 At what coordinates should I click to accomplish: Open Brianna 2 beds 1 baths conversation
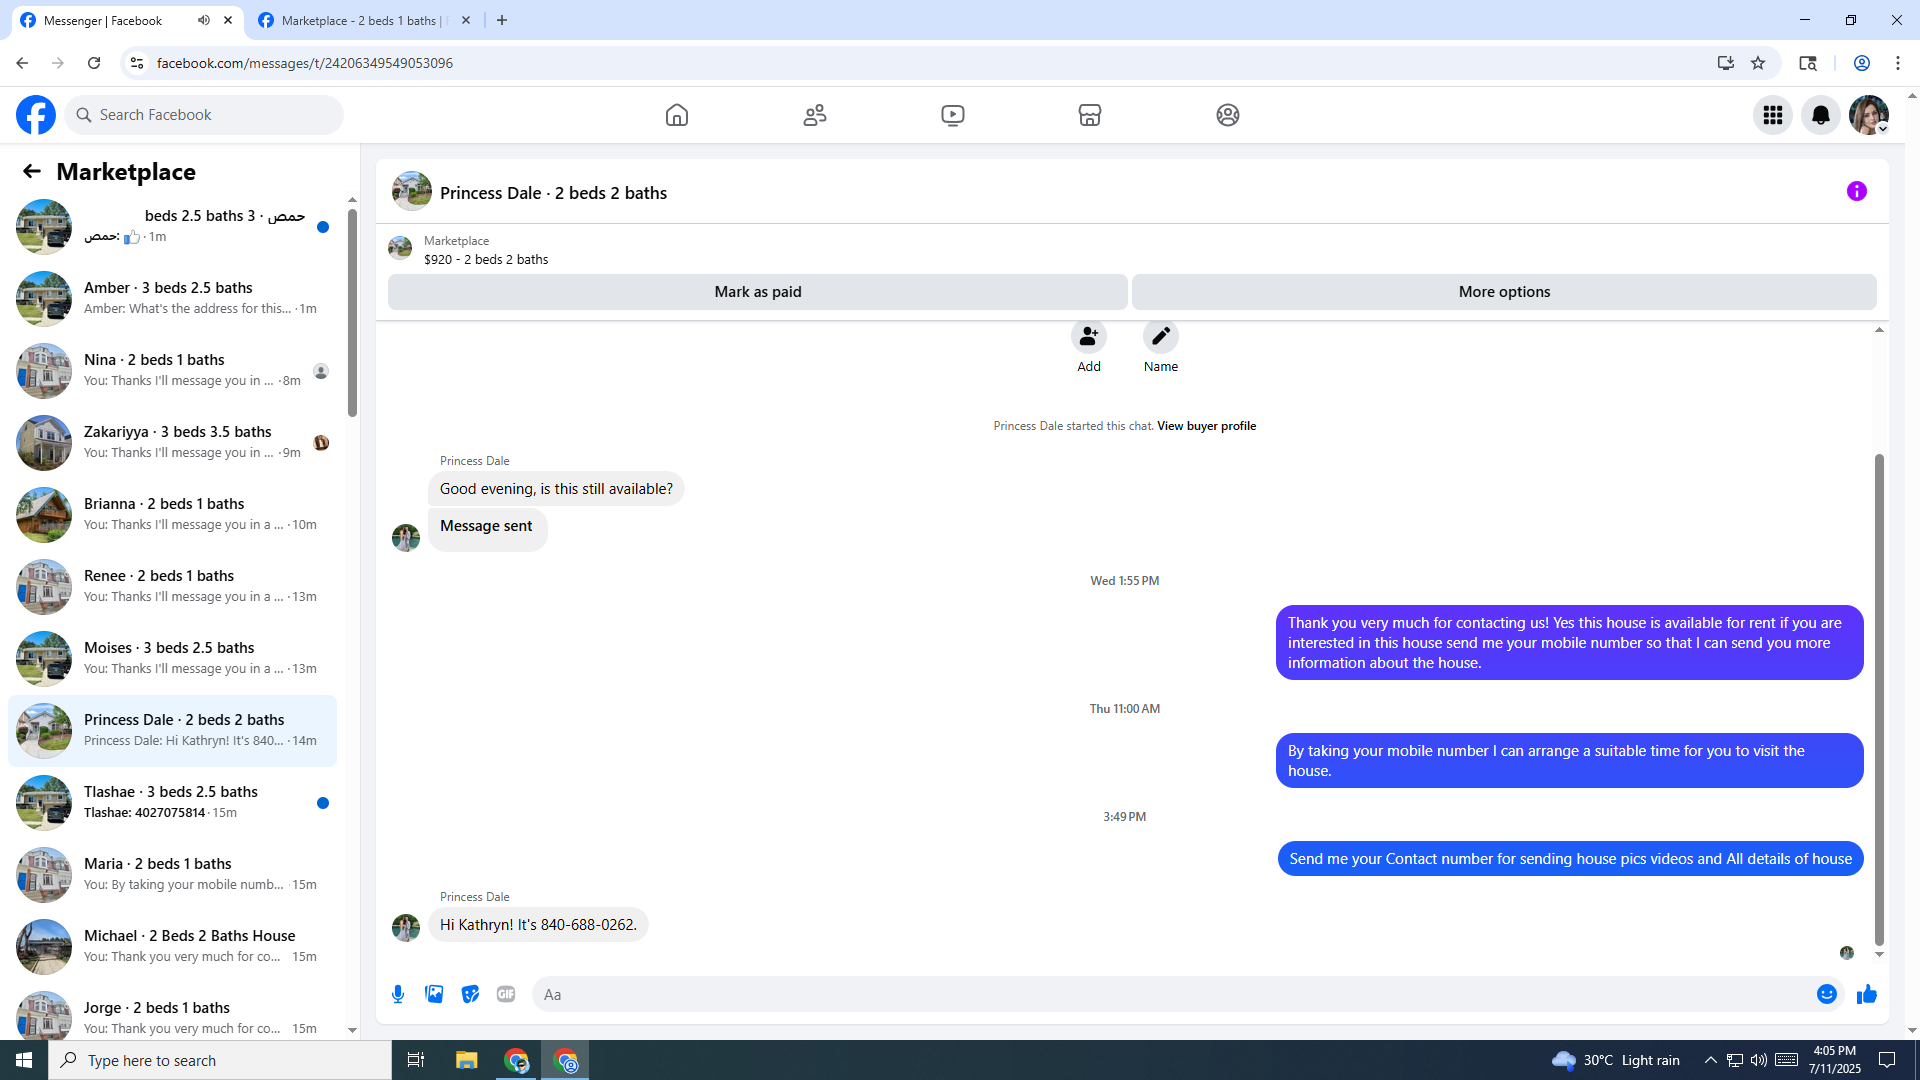172,514
